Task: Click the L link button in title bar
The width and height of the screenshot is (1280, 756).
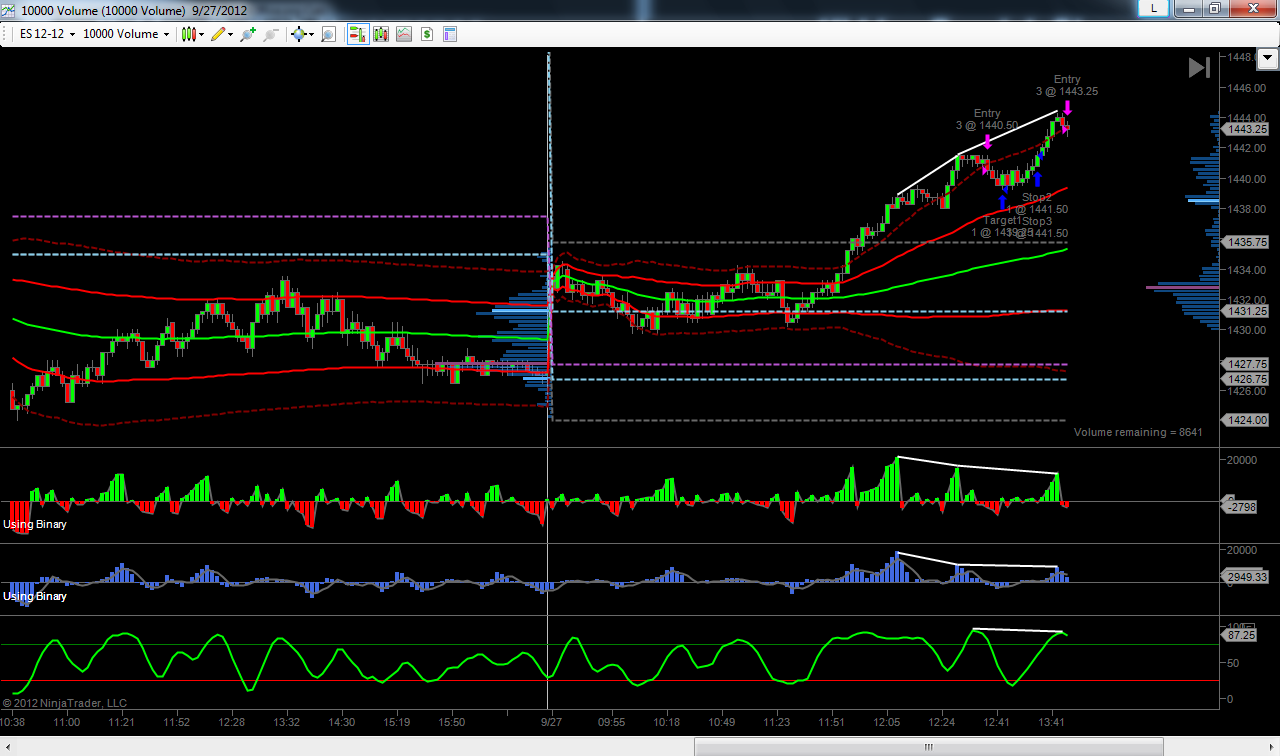Action: 1155,8
